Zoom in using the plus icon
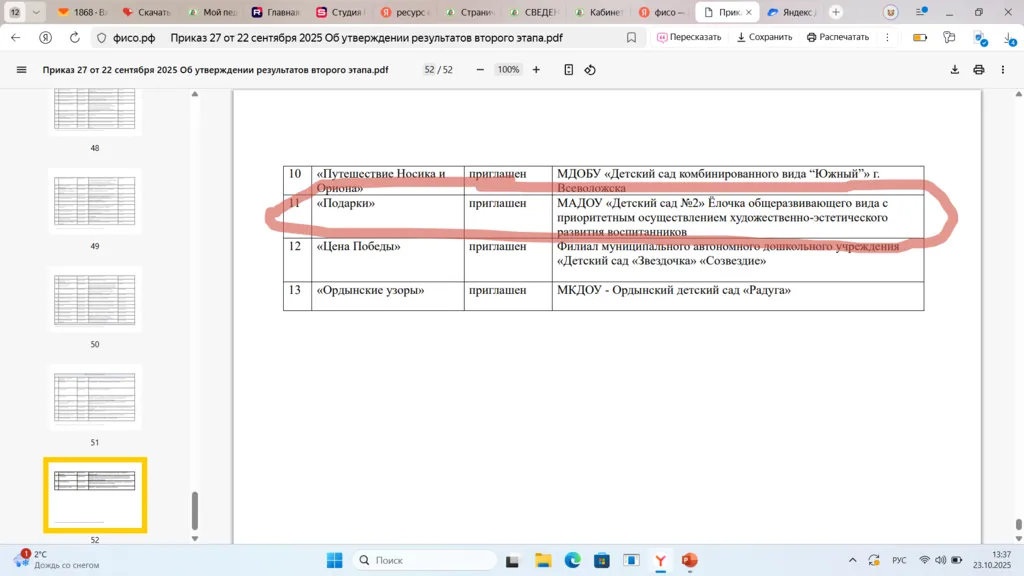 coord(536,70)
